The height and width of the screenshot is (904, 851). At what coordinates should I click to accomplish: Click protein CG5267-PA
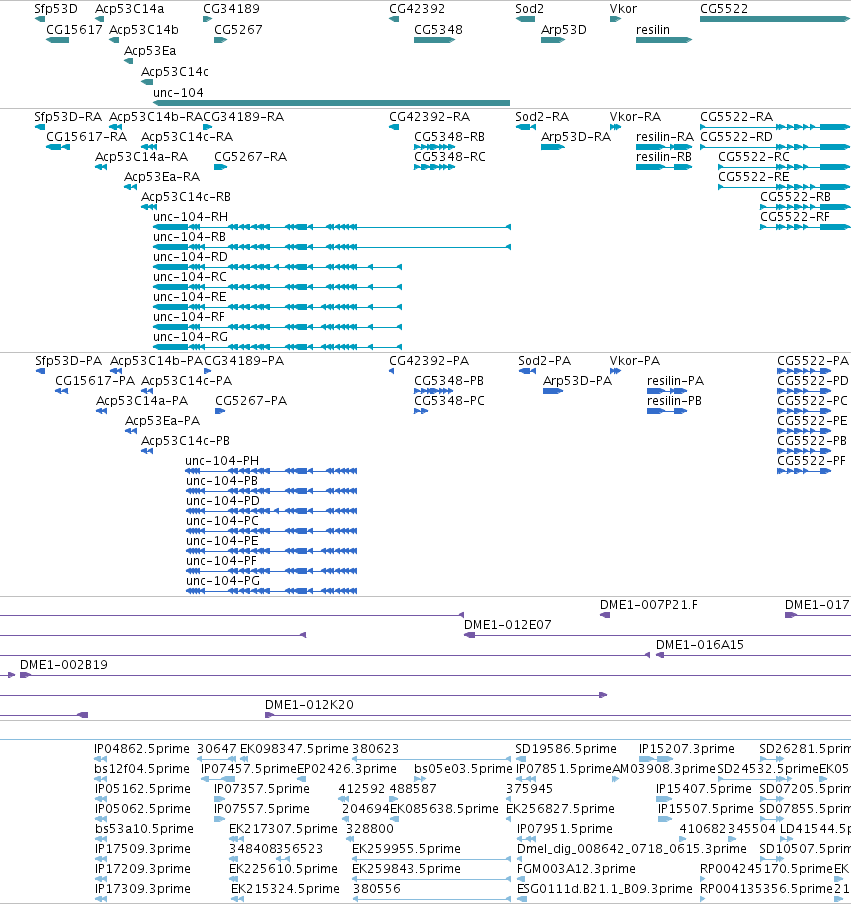coord(220,411)
